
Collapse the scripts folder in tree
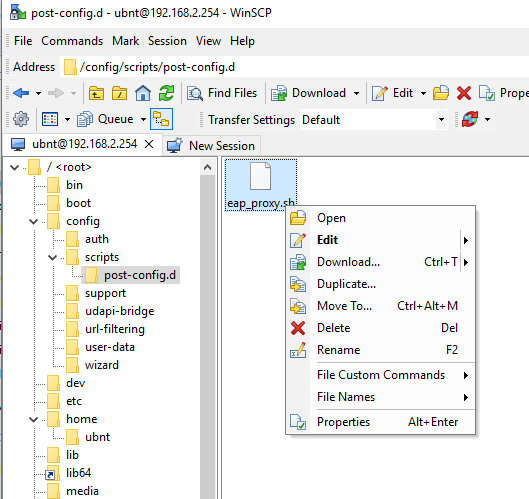pyautogui.click(x=53, y=258)
